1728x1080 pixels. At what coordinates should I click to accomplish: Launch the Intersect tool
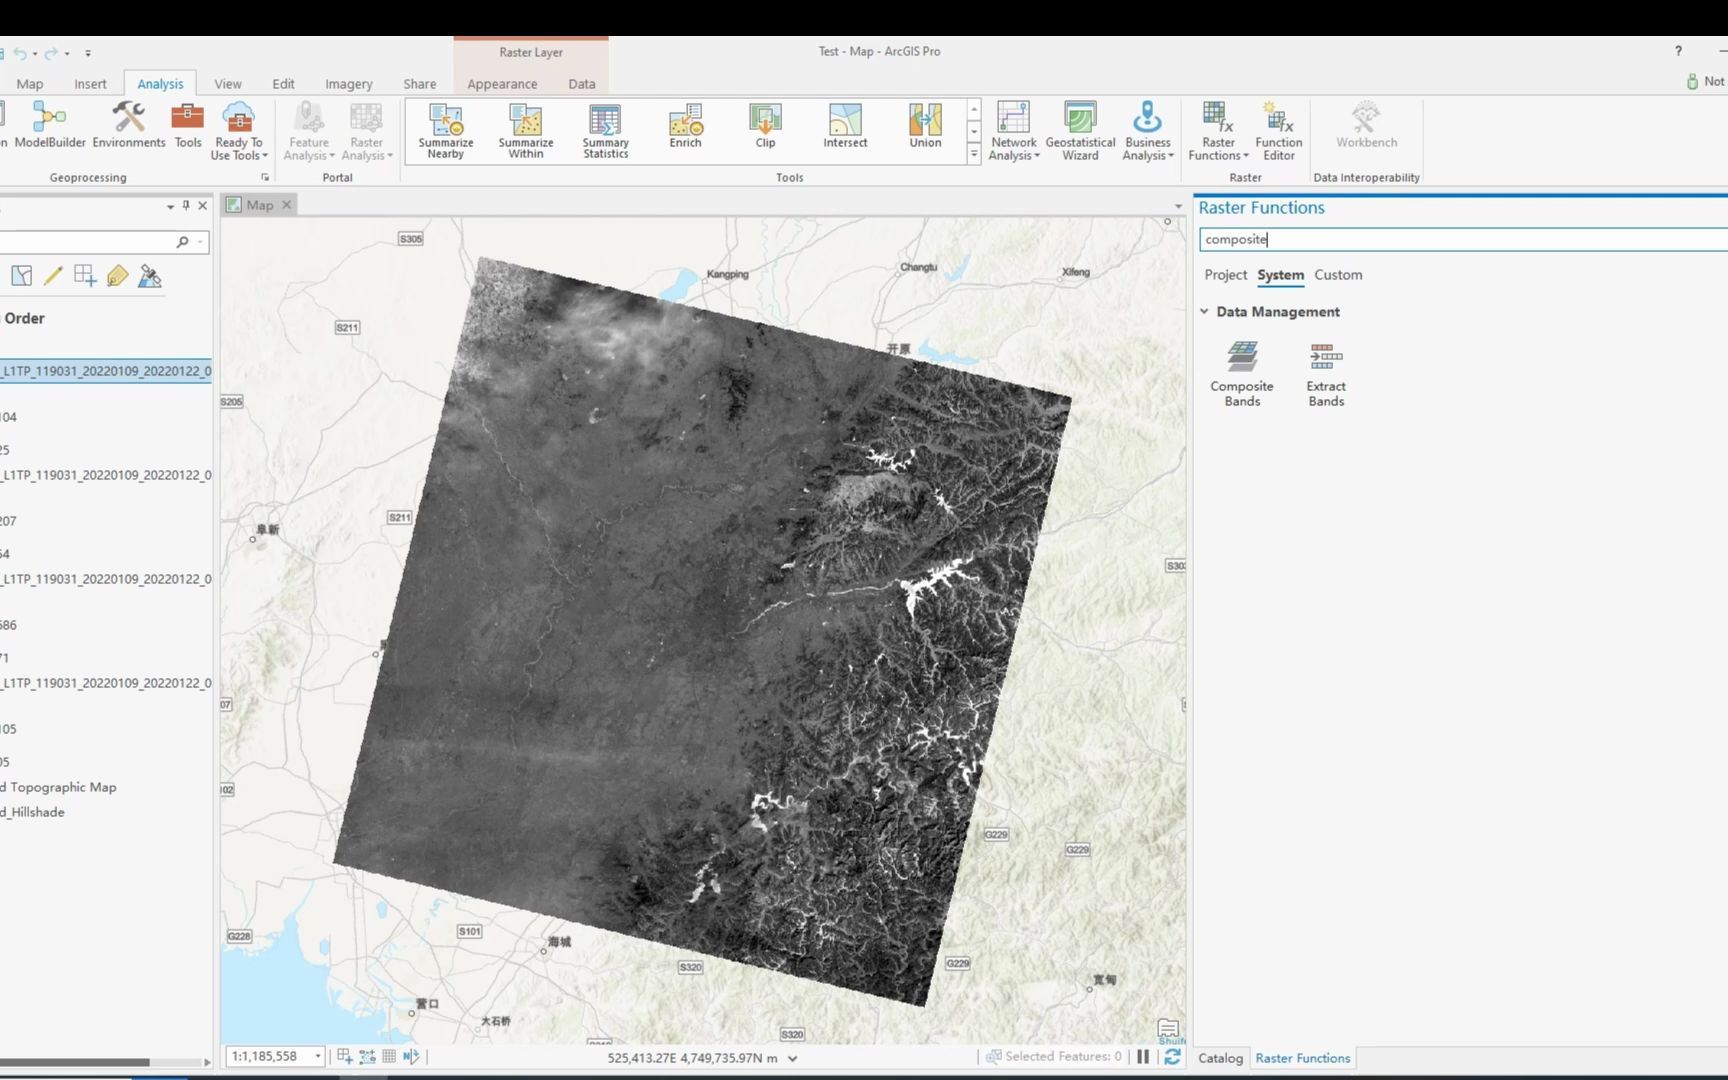845,128
